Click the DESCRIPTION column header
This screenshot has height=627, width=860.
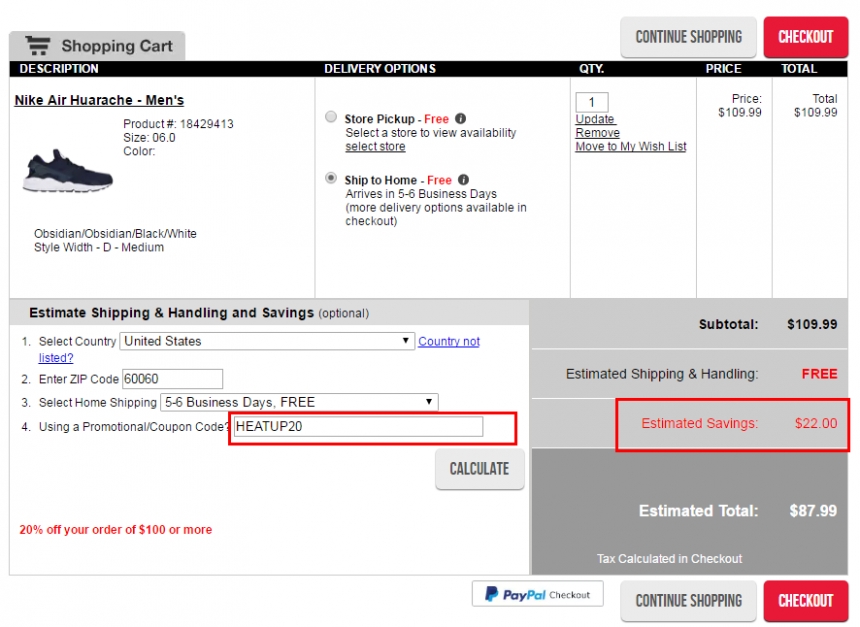59,69
